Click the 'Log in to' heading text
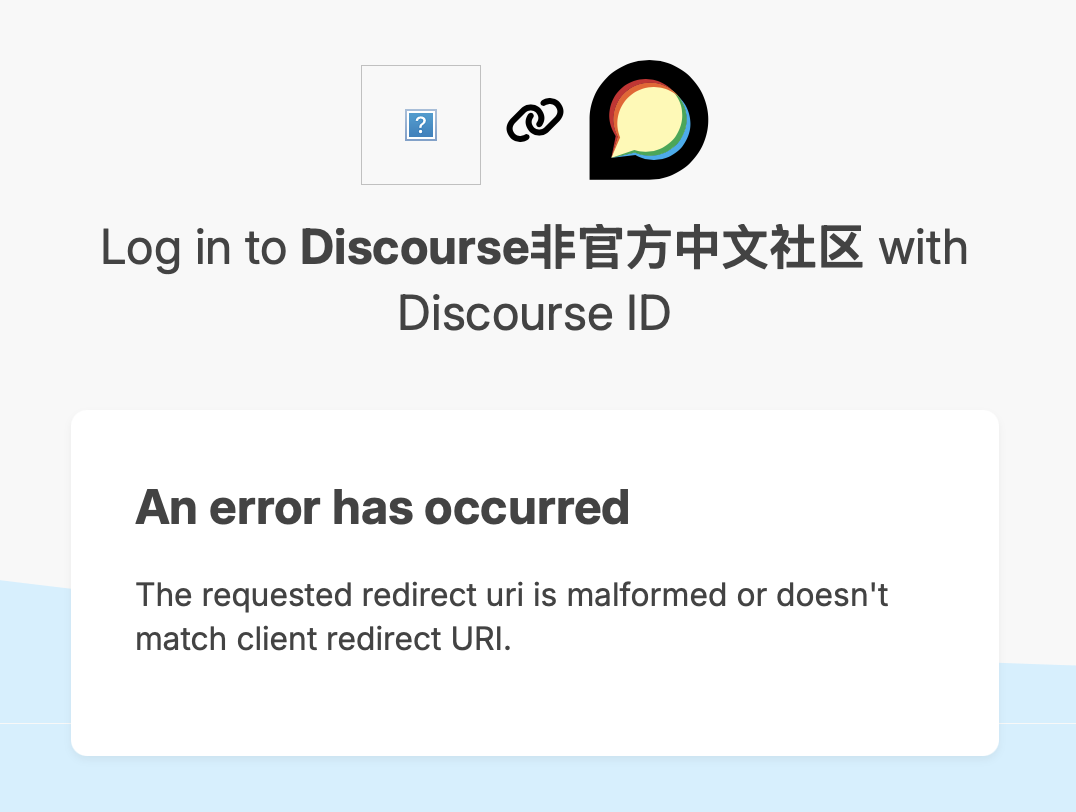 (x=193, y=248)
